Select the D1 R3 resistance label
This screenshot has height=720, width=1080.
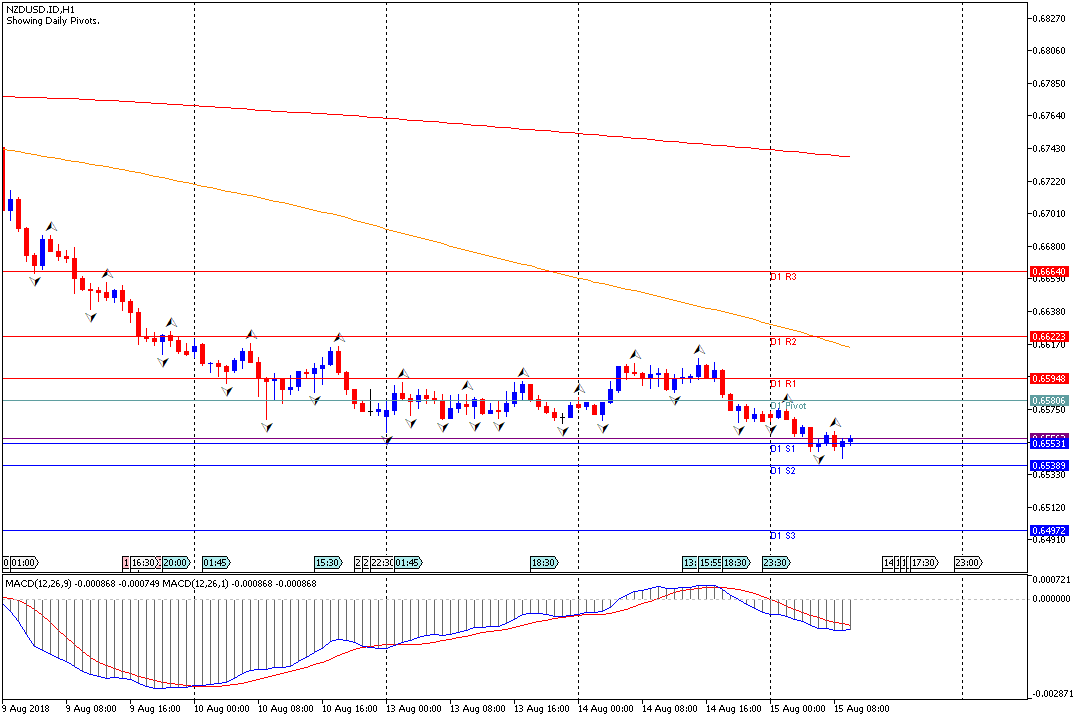[x=783, y=276]
